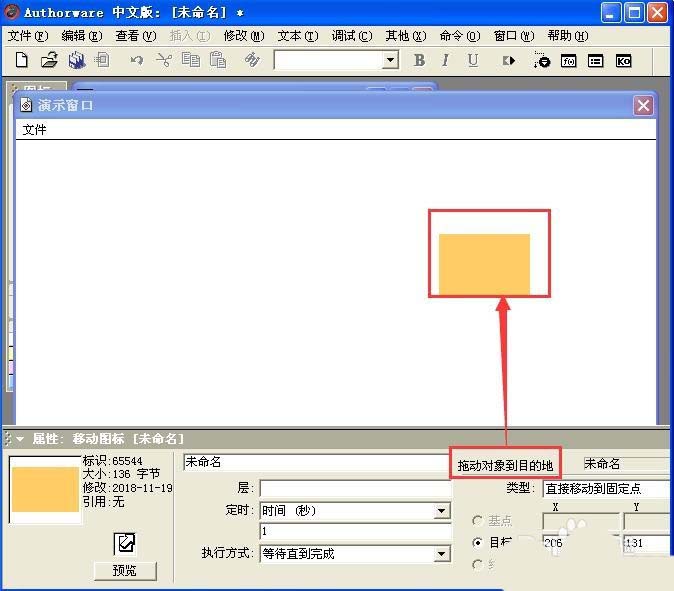
Task: Collapse the 属性 properties panel arrow
Action: (x=20, y=439)
